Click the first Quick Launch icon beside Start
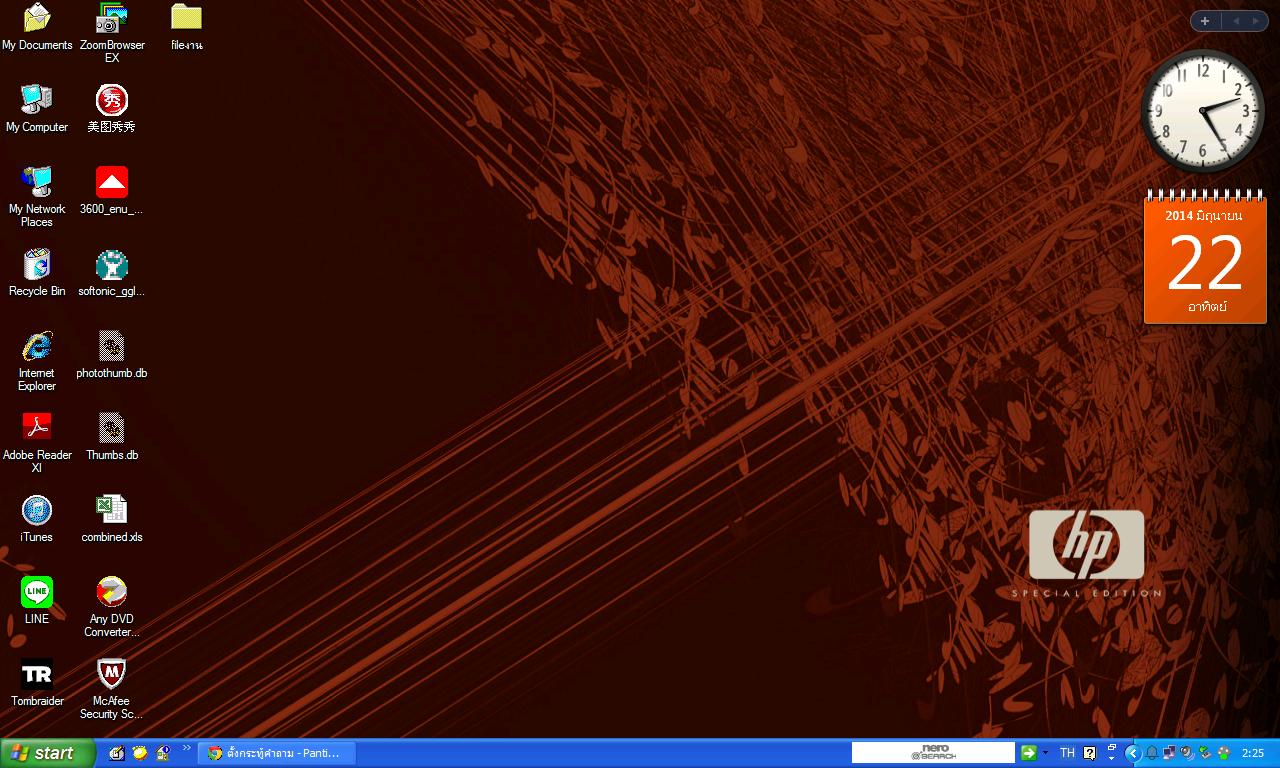This screenshot has width=1280, height=768. coord(116,753)
